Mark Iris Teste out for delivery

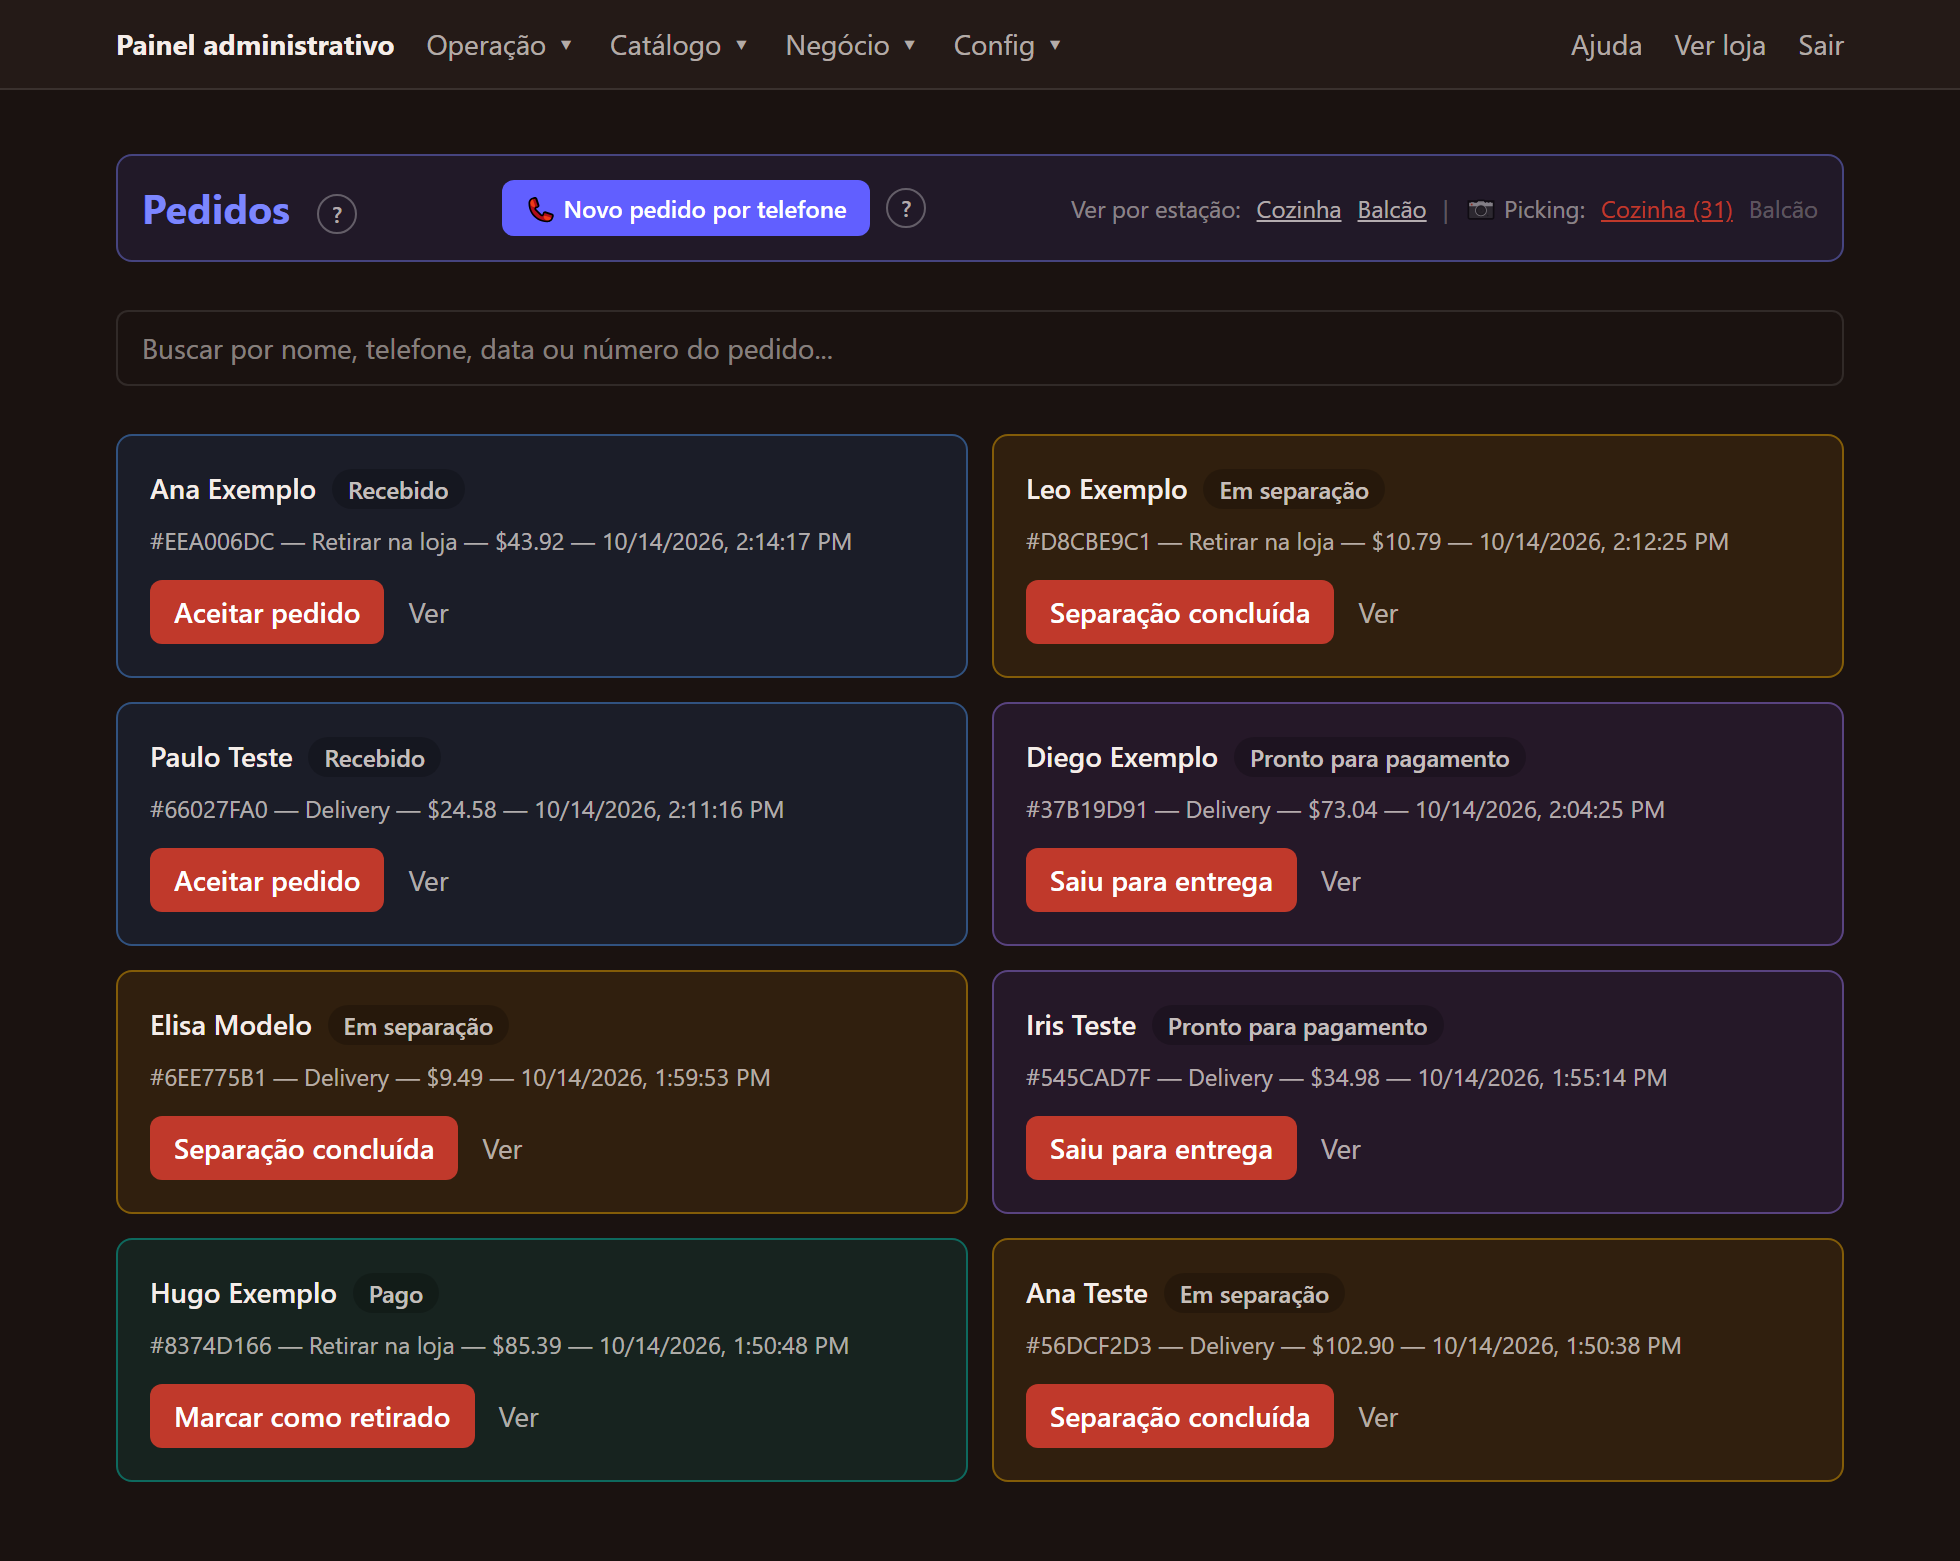click(1161, 1148)
